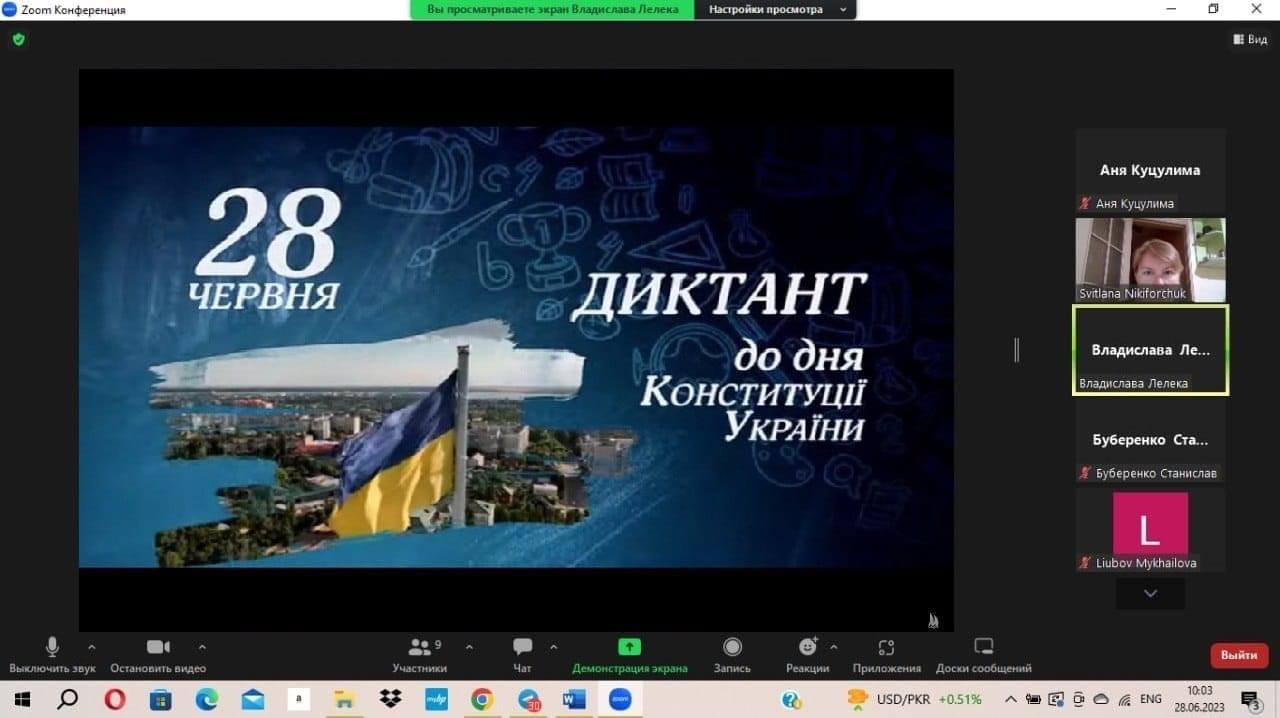Open Telegram with 30 badge on taskbar
Image resolution: width=1280 pixels, height=718 pixels.
click(x=528, y=699)
